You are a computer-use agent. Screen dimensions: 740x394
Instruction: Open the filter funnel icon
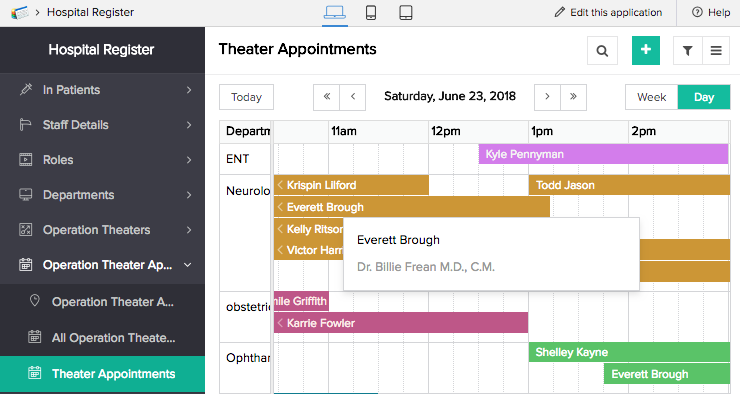(688, 50)
